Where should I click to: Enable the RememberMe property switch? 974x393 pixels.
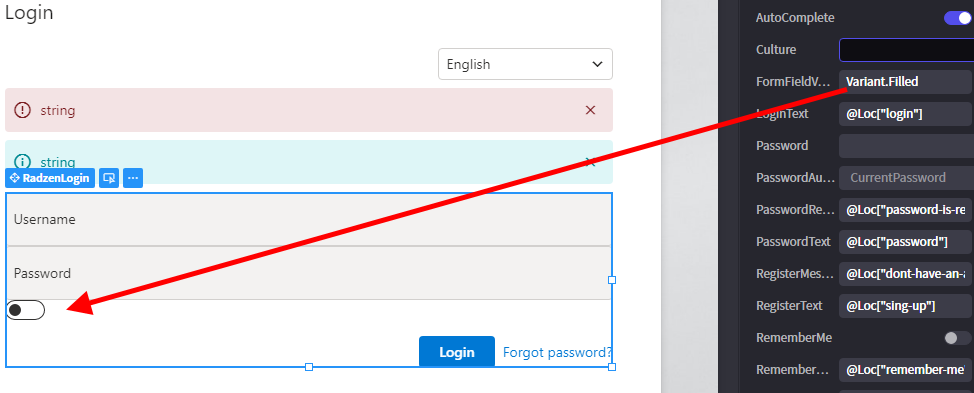click(x=957, y=338)
